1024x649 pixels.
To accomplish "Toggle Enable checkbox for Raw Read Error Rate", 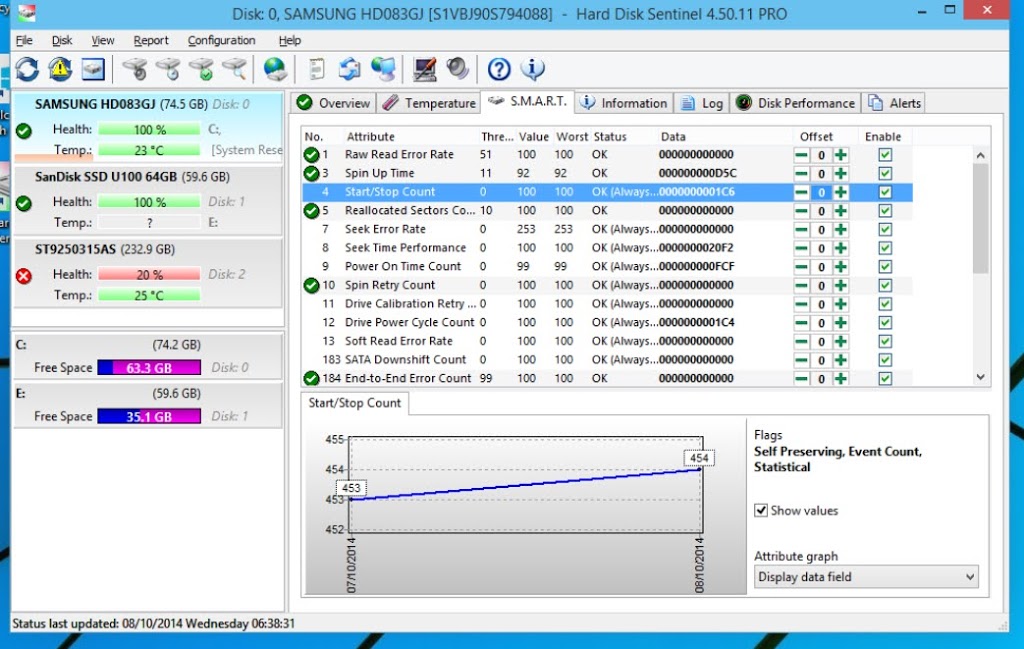I will [x=885, y=155].
